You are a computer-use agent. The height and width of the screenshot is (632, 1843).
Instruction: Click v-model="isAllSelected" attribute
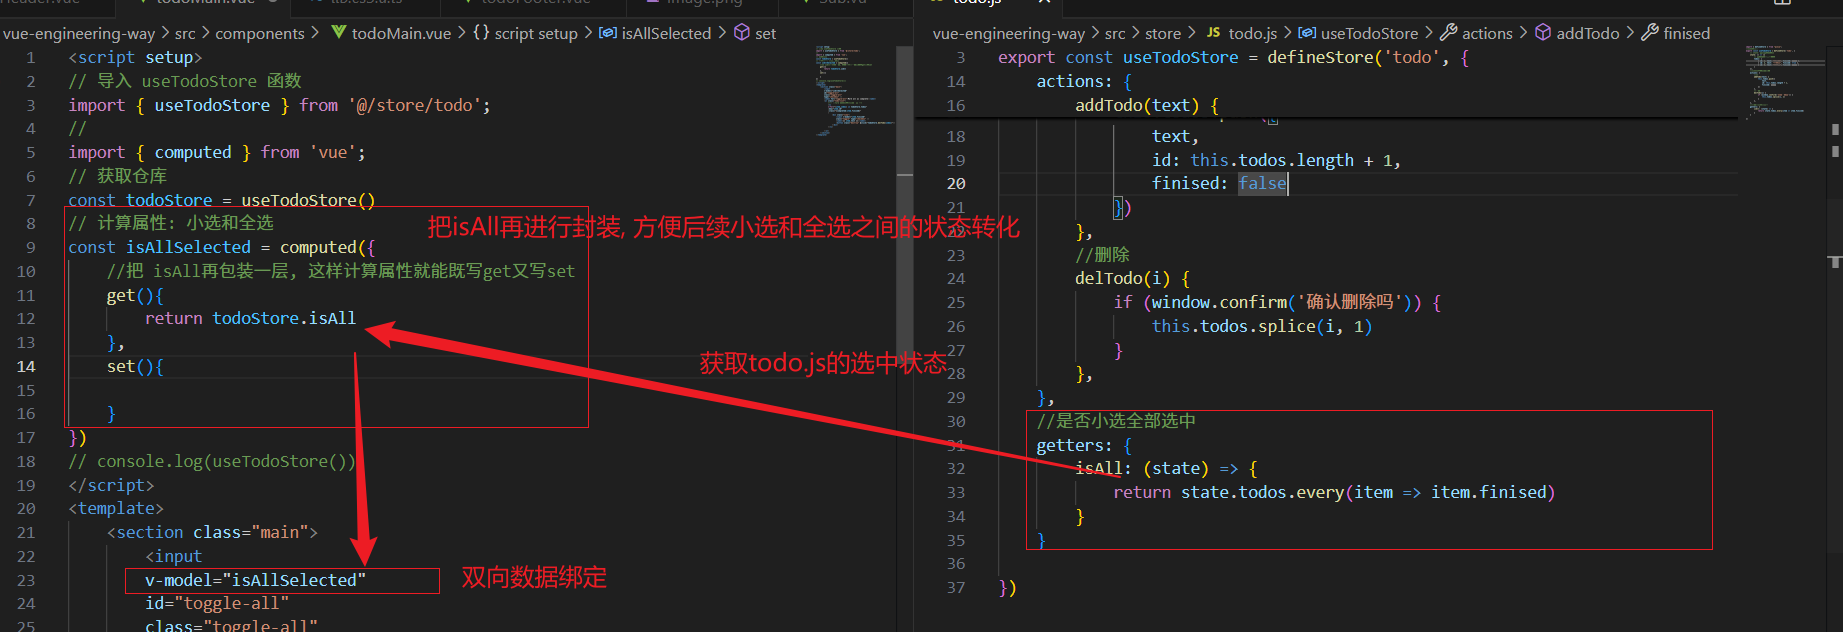coord(255,580)
